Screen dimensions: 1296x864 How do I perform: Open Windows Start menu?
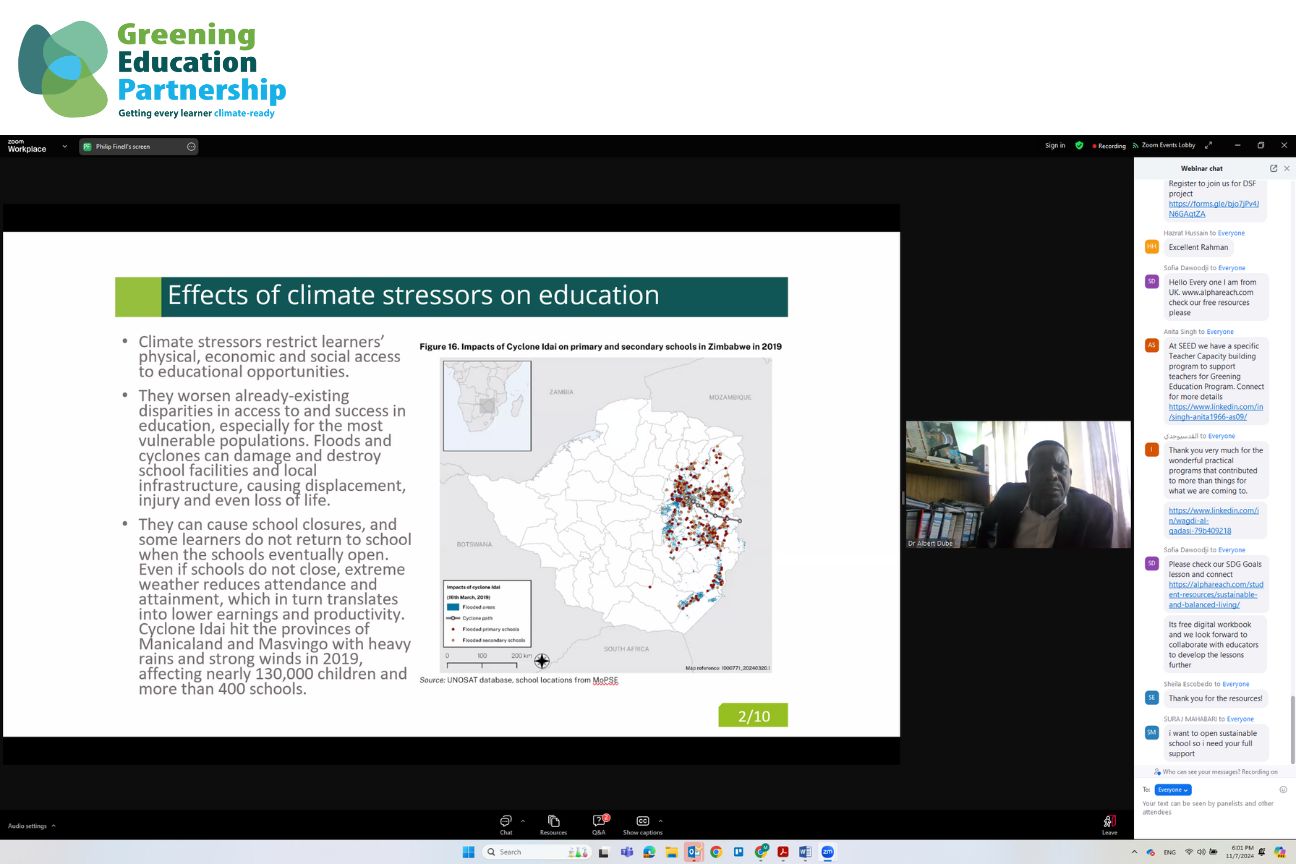coord(467,852)
